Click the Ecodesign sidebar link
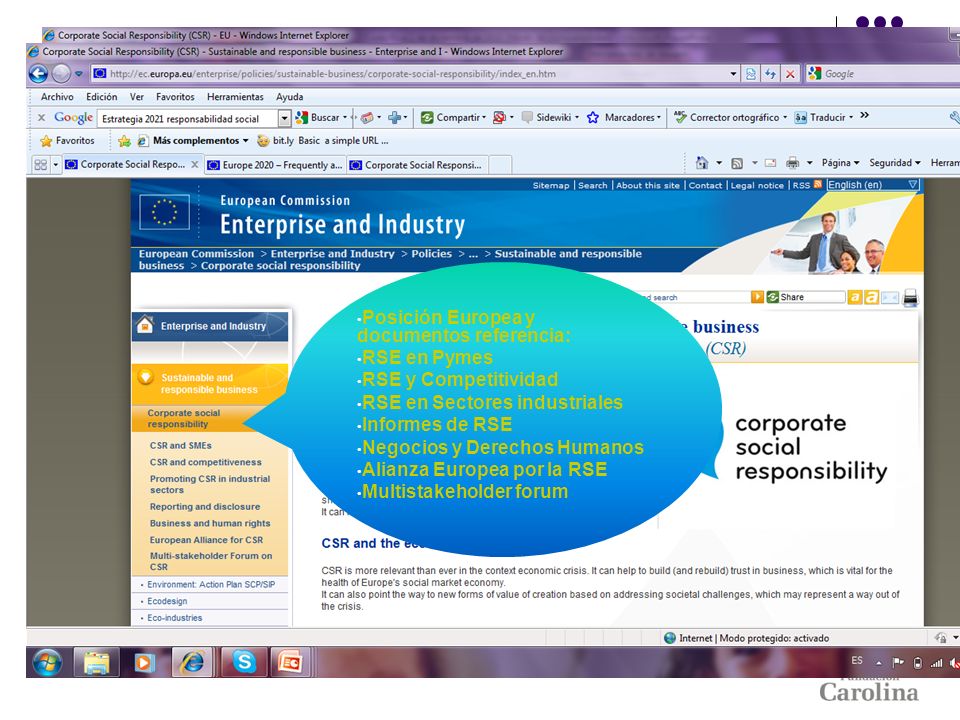Image resolution: width=960 pixels, height=720 pixels. [167, 601]
